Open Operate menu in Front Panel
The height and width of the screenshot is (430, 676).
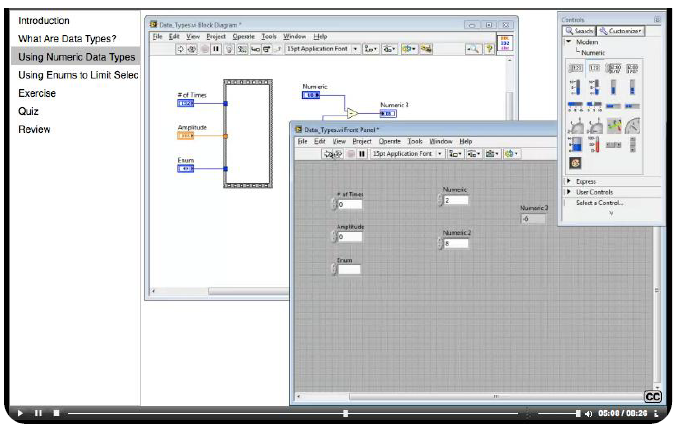tap(389, 142)
